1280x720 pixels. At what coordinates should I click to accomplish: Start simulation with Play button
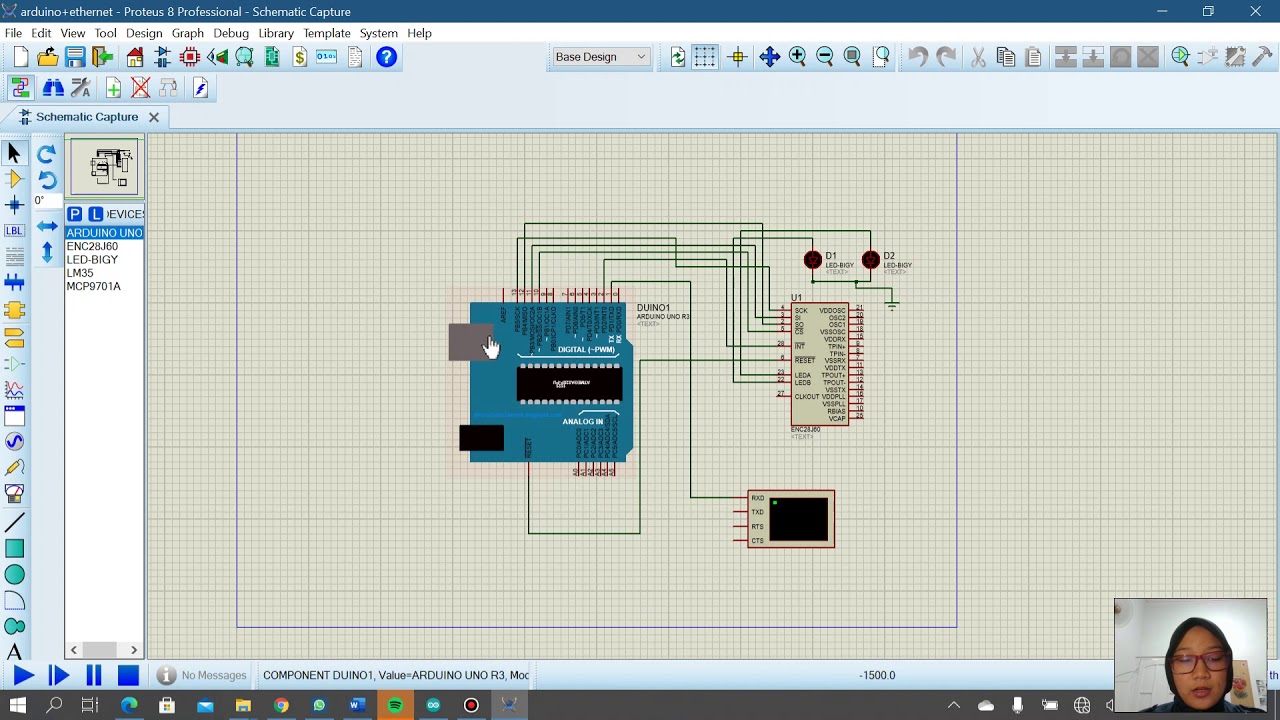click(22, 676)
